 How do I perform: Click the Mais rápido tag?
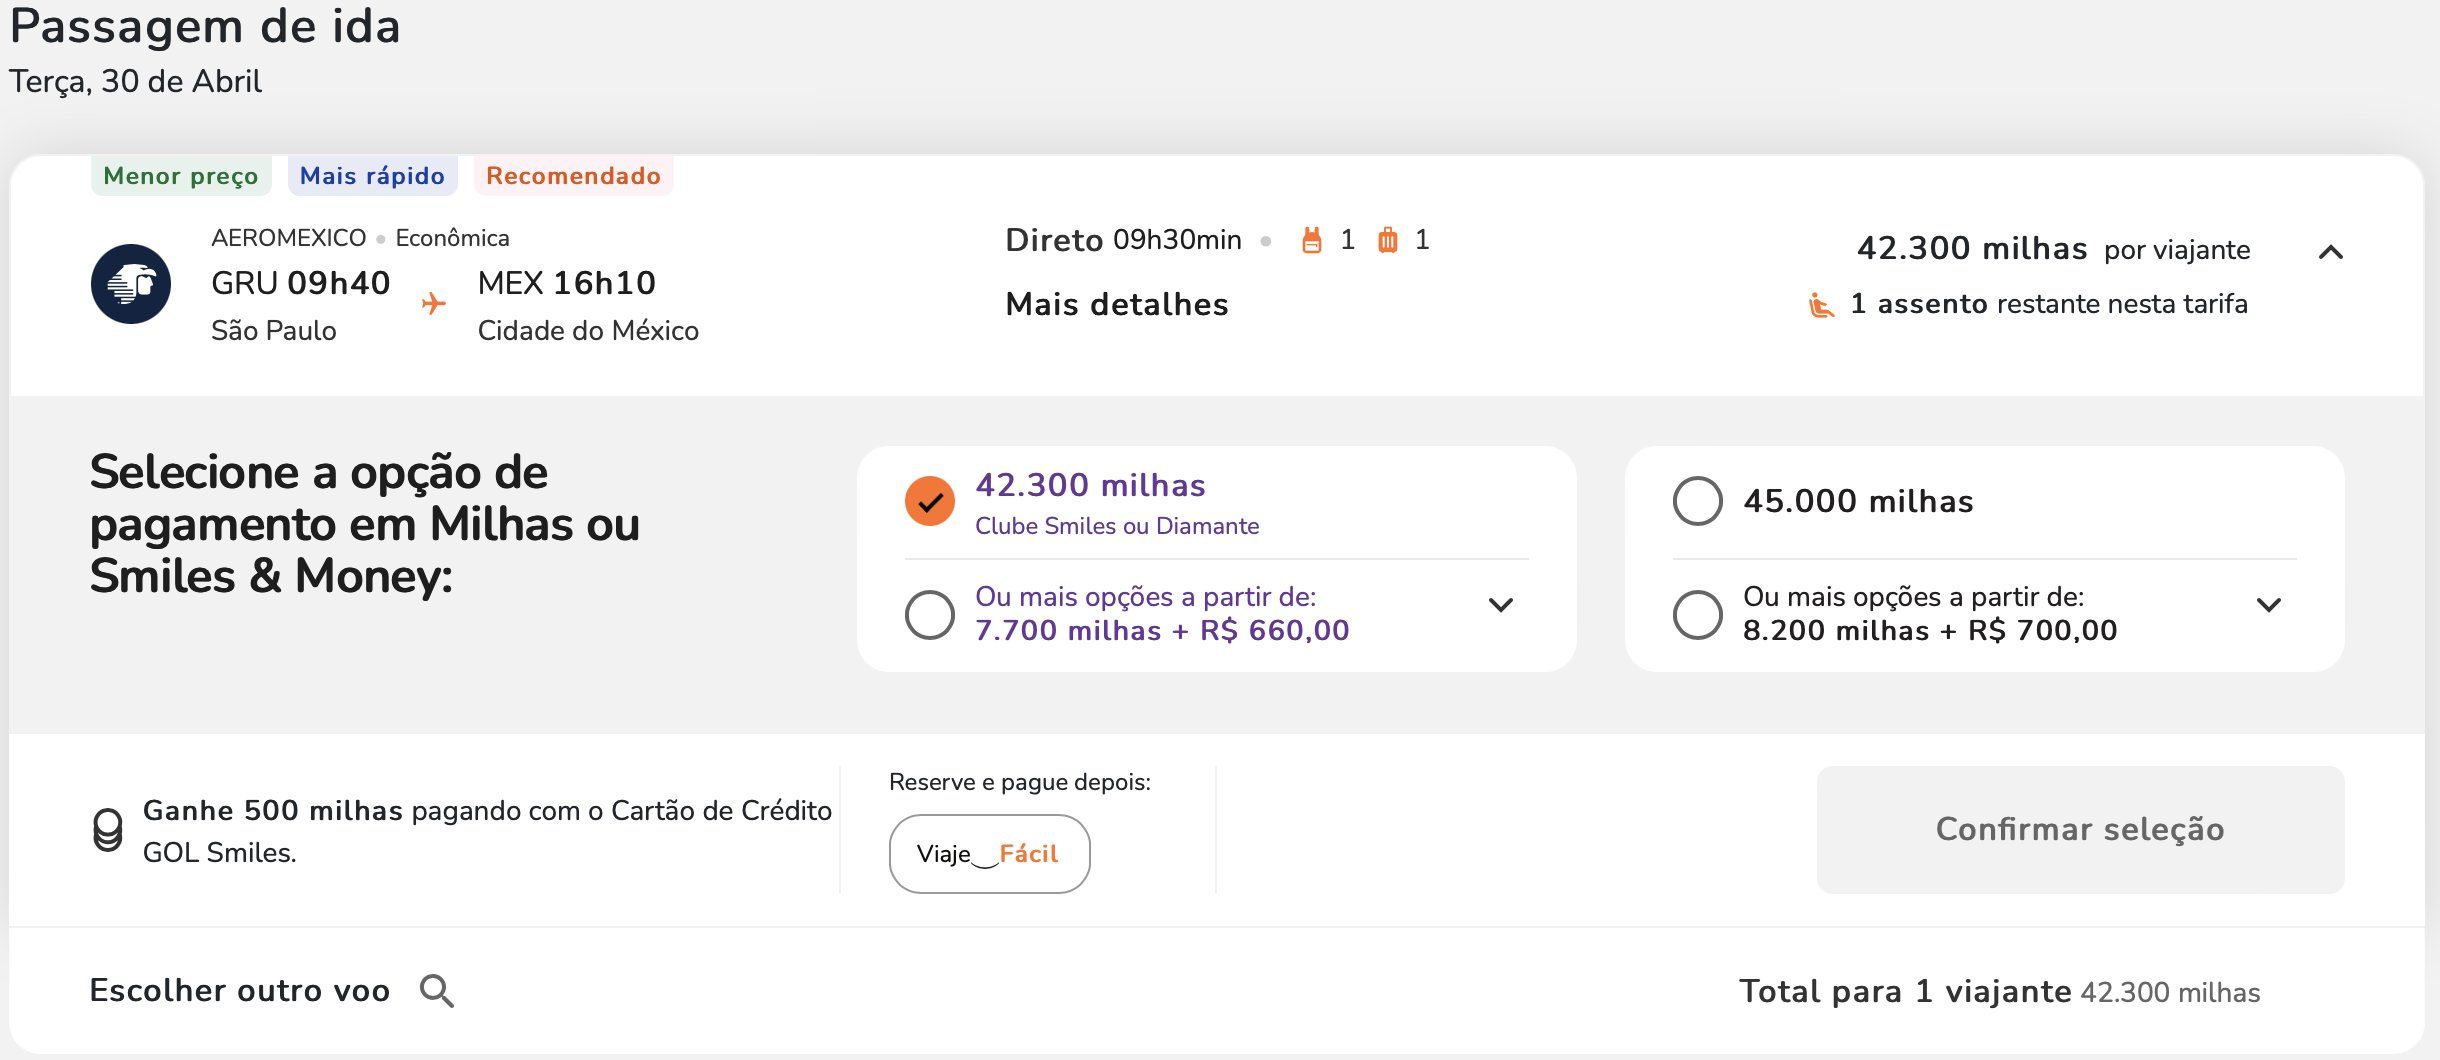click(372, 176)
